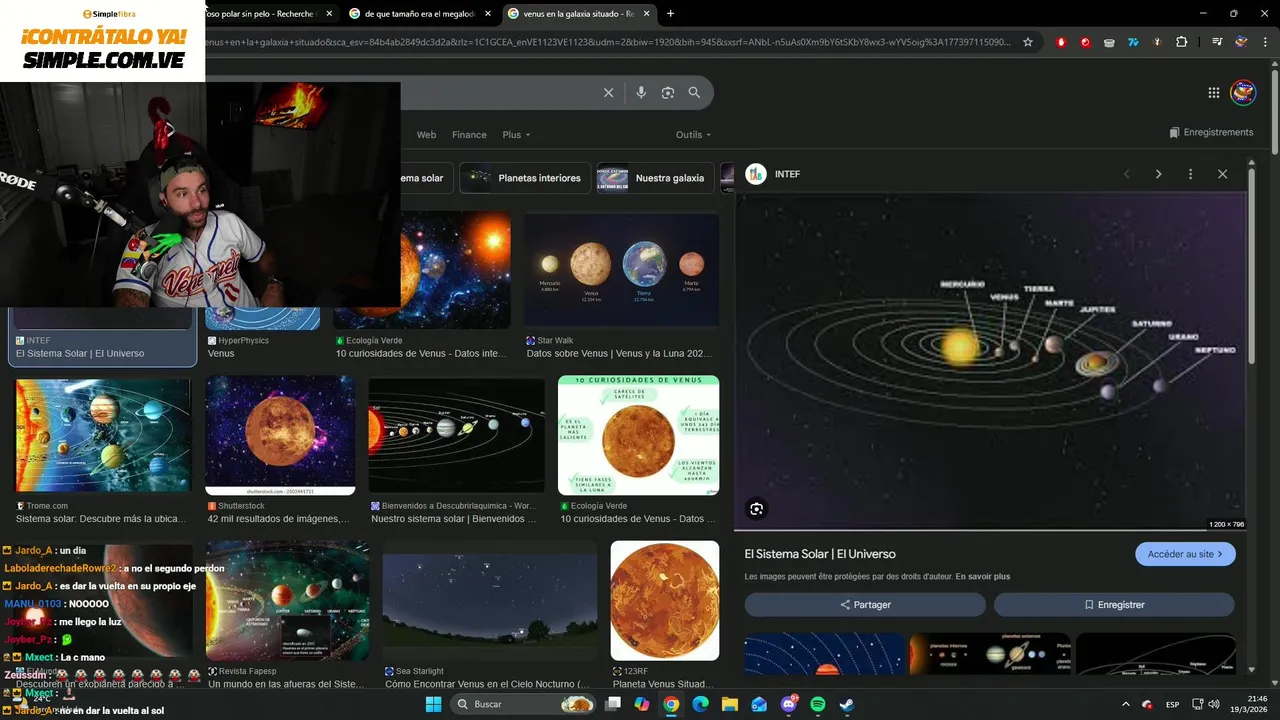Open Chrome three-dot menu
The image size is (1280, 720).
point(1265,42)
